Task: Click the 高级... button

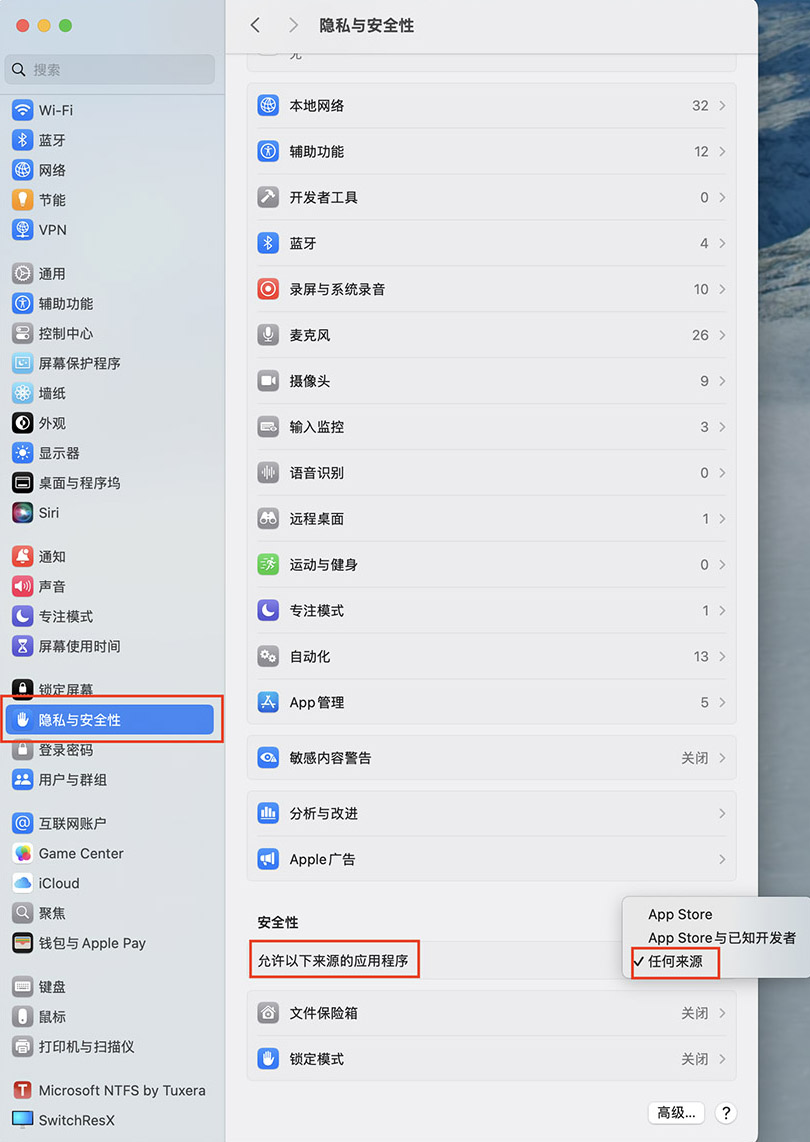Action: pos(677,1113)
